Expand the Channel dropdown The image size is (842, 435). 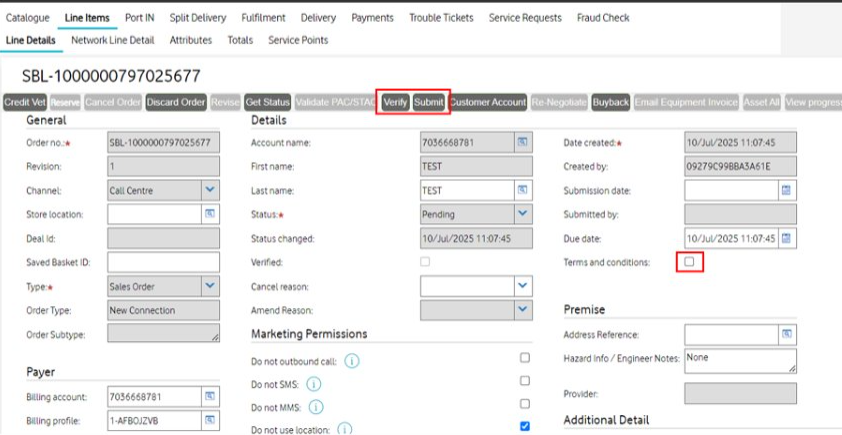pyautogui.click(x=210, y=190)
